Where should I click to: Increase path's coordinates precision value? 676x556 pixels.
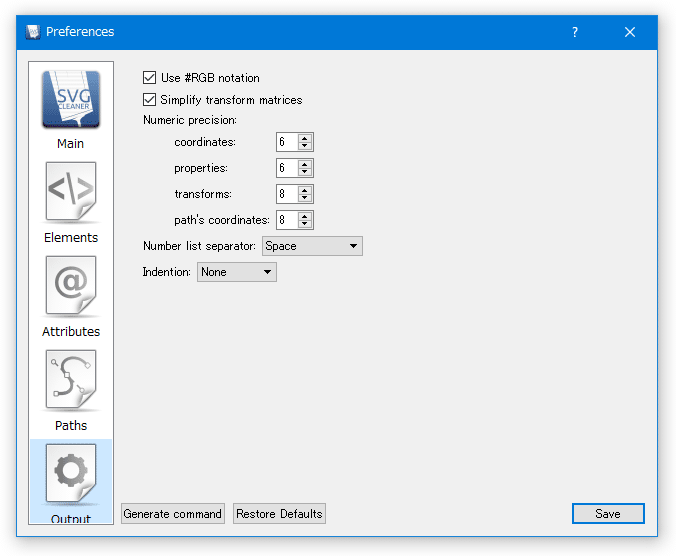tap(305, 216)
